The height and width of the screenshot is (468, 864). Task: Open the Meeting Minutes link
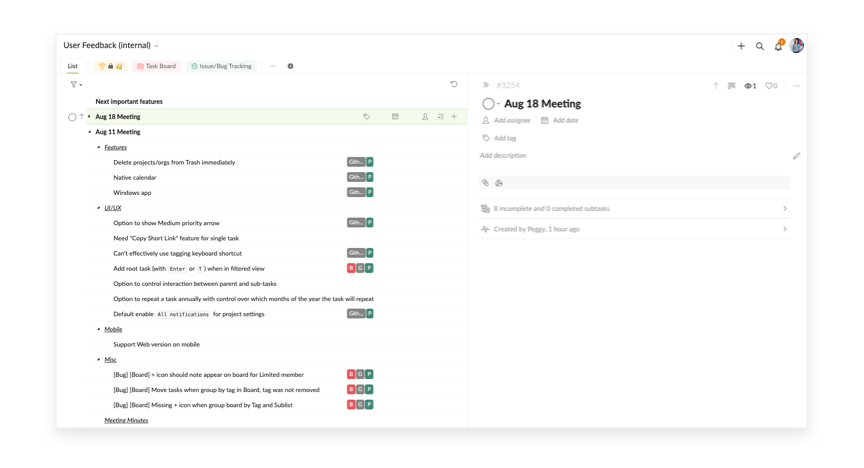click(x=126, y=420)
